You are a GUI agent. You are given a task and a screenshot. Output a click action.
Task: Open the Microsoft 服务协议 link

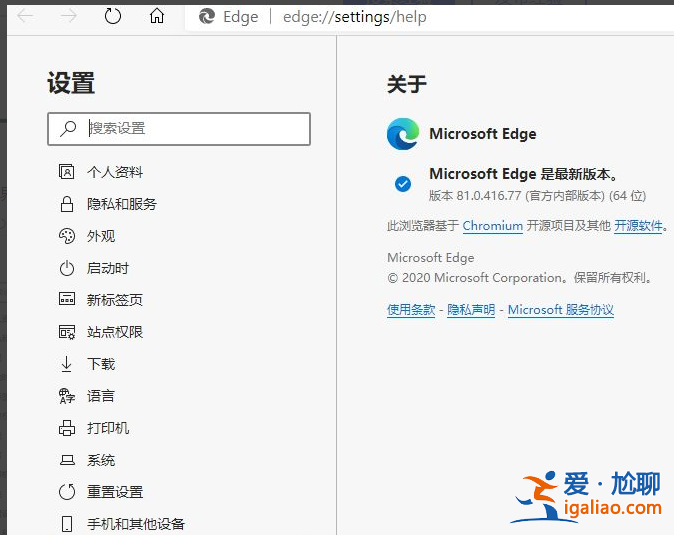click(x=561, y=309)
